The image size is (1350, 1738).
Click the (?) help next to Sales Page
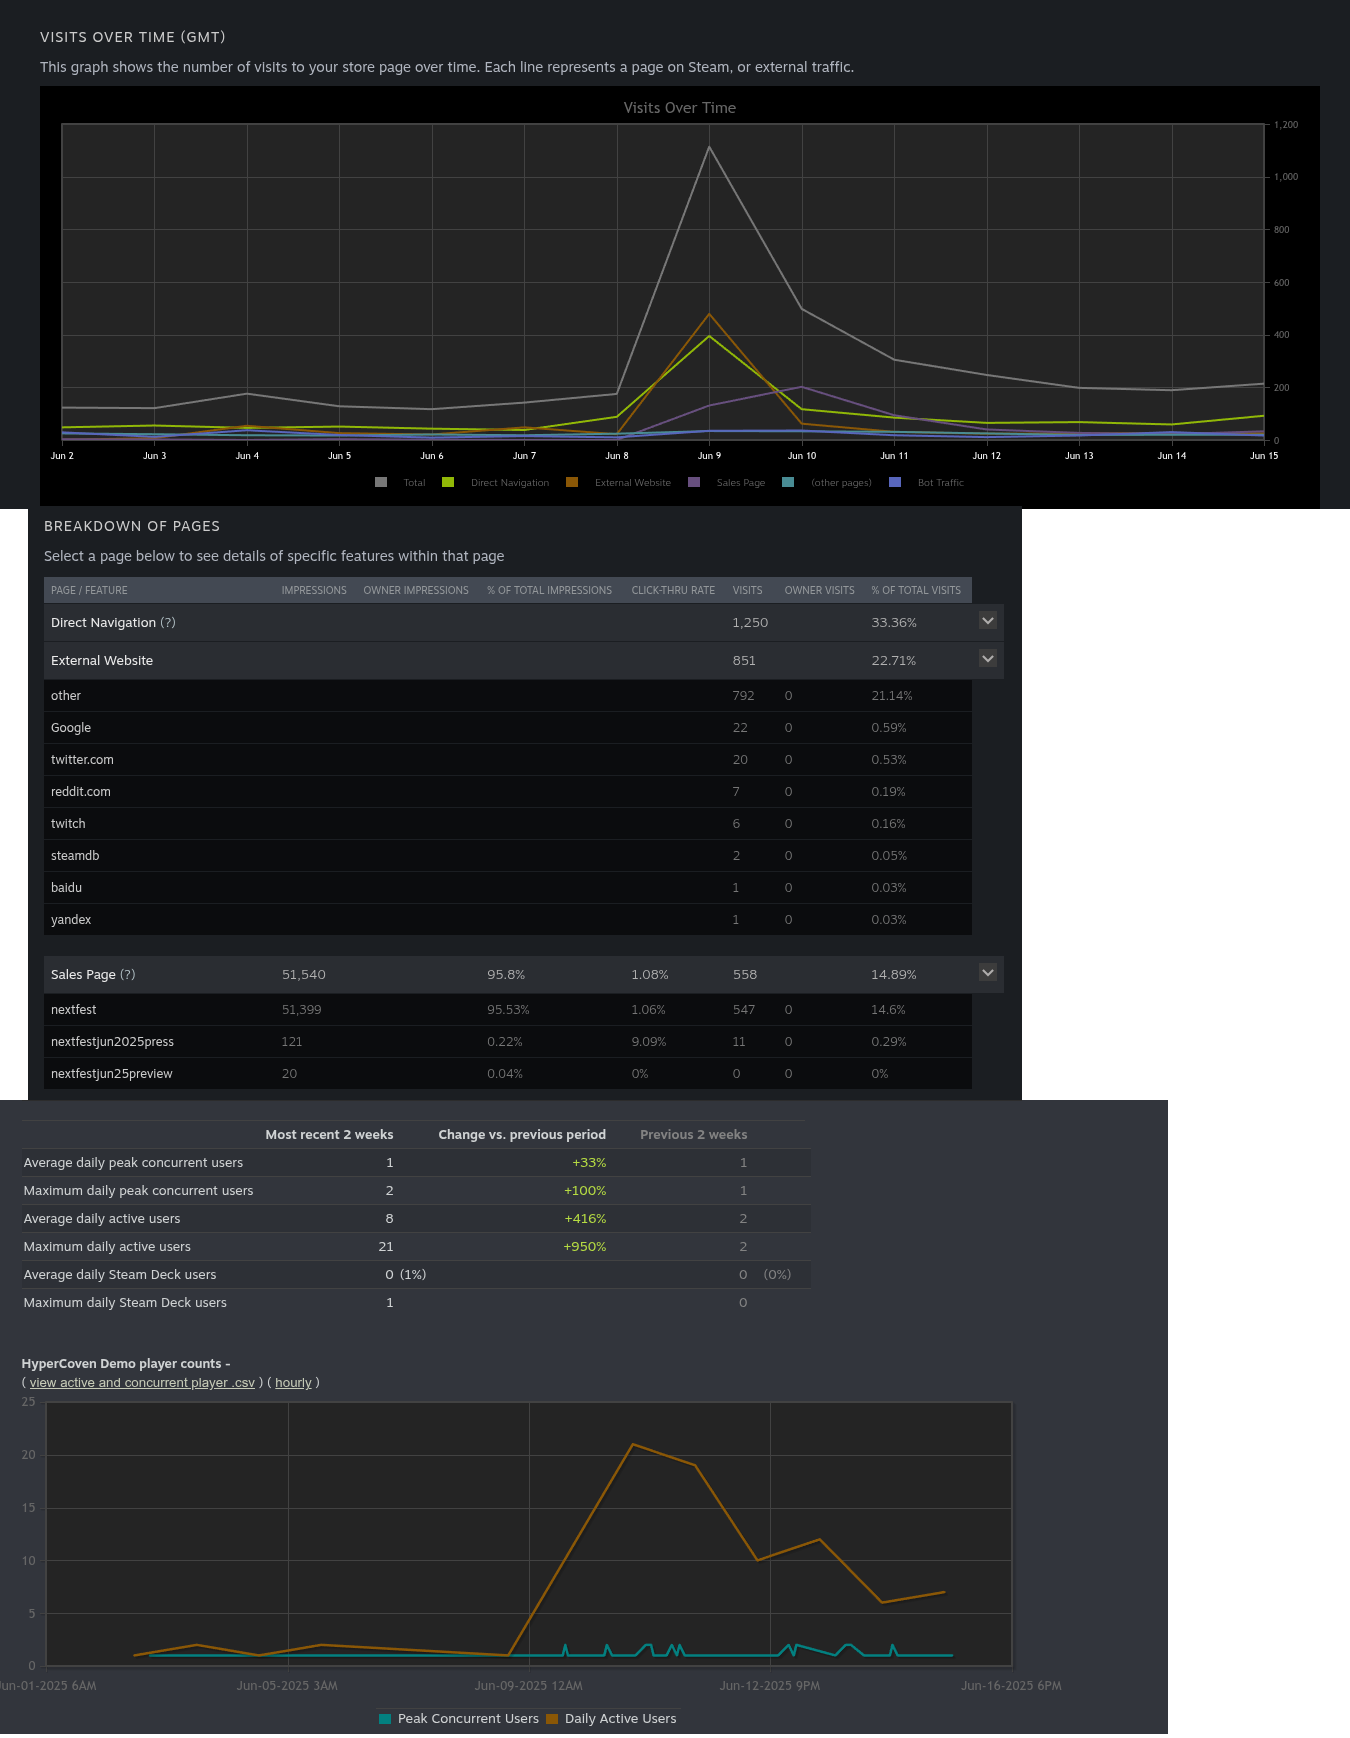127,974
